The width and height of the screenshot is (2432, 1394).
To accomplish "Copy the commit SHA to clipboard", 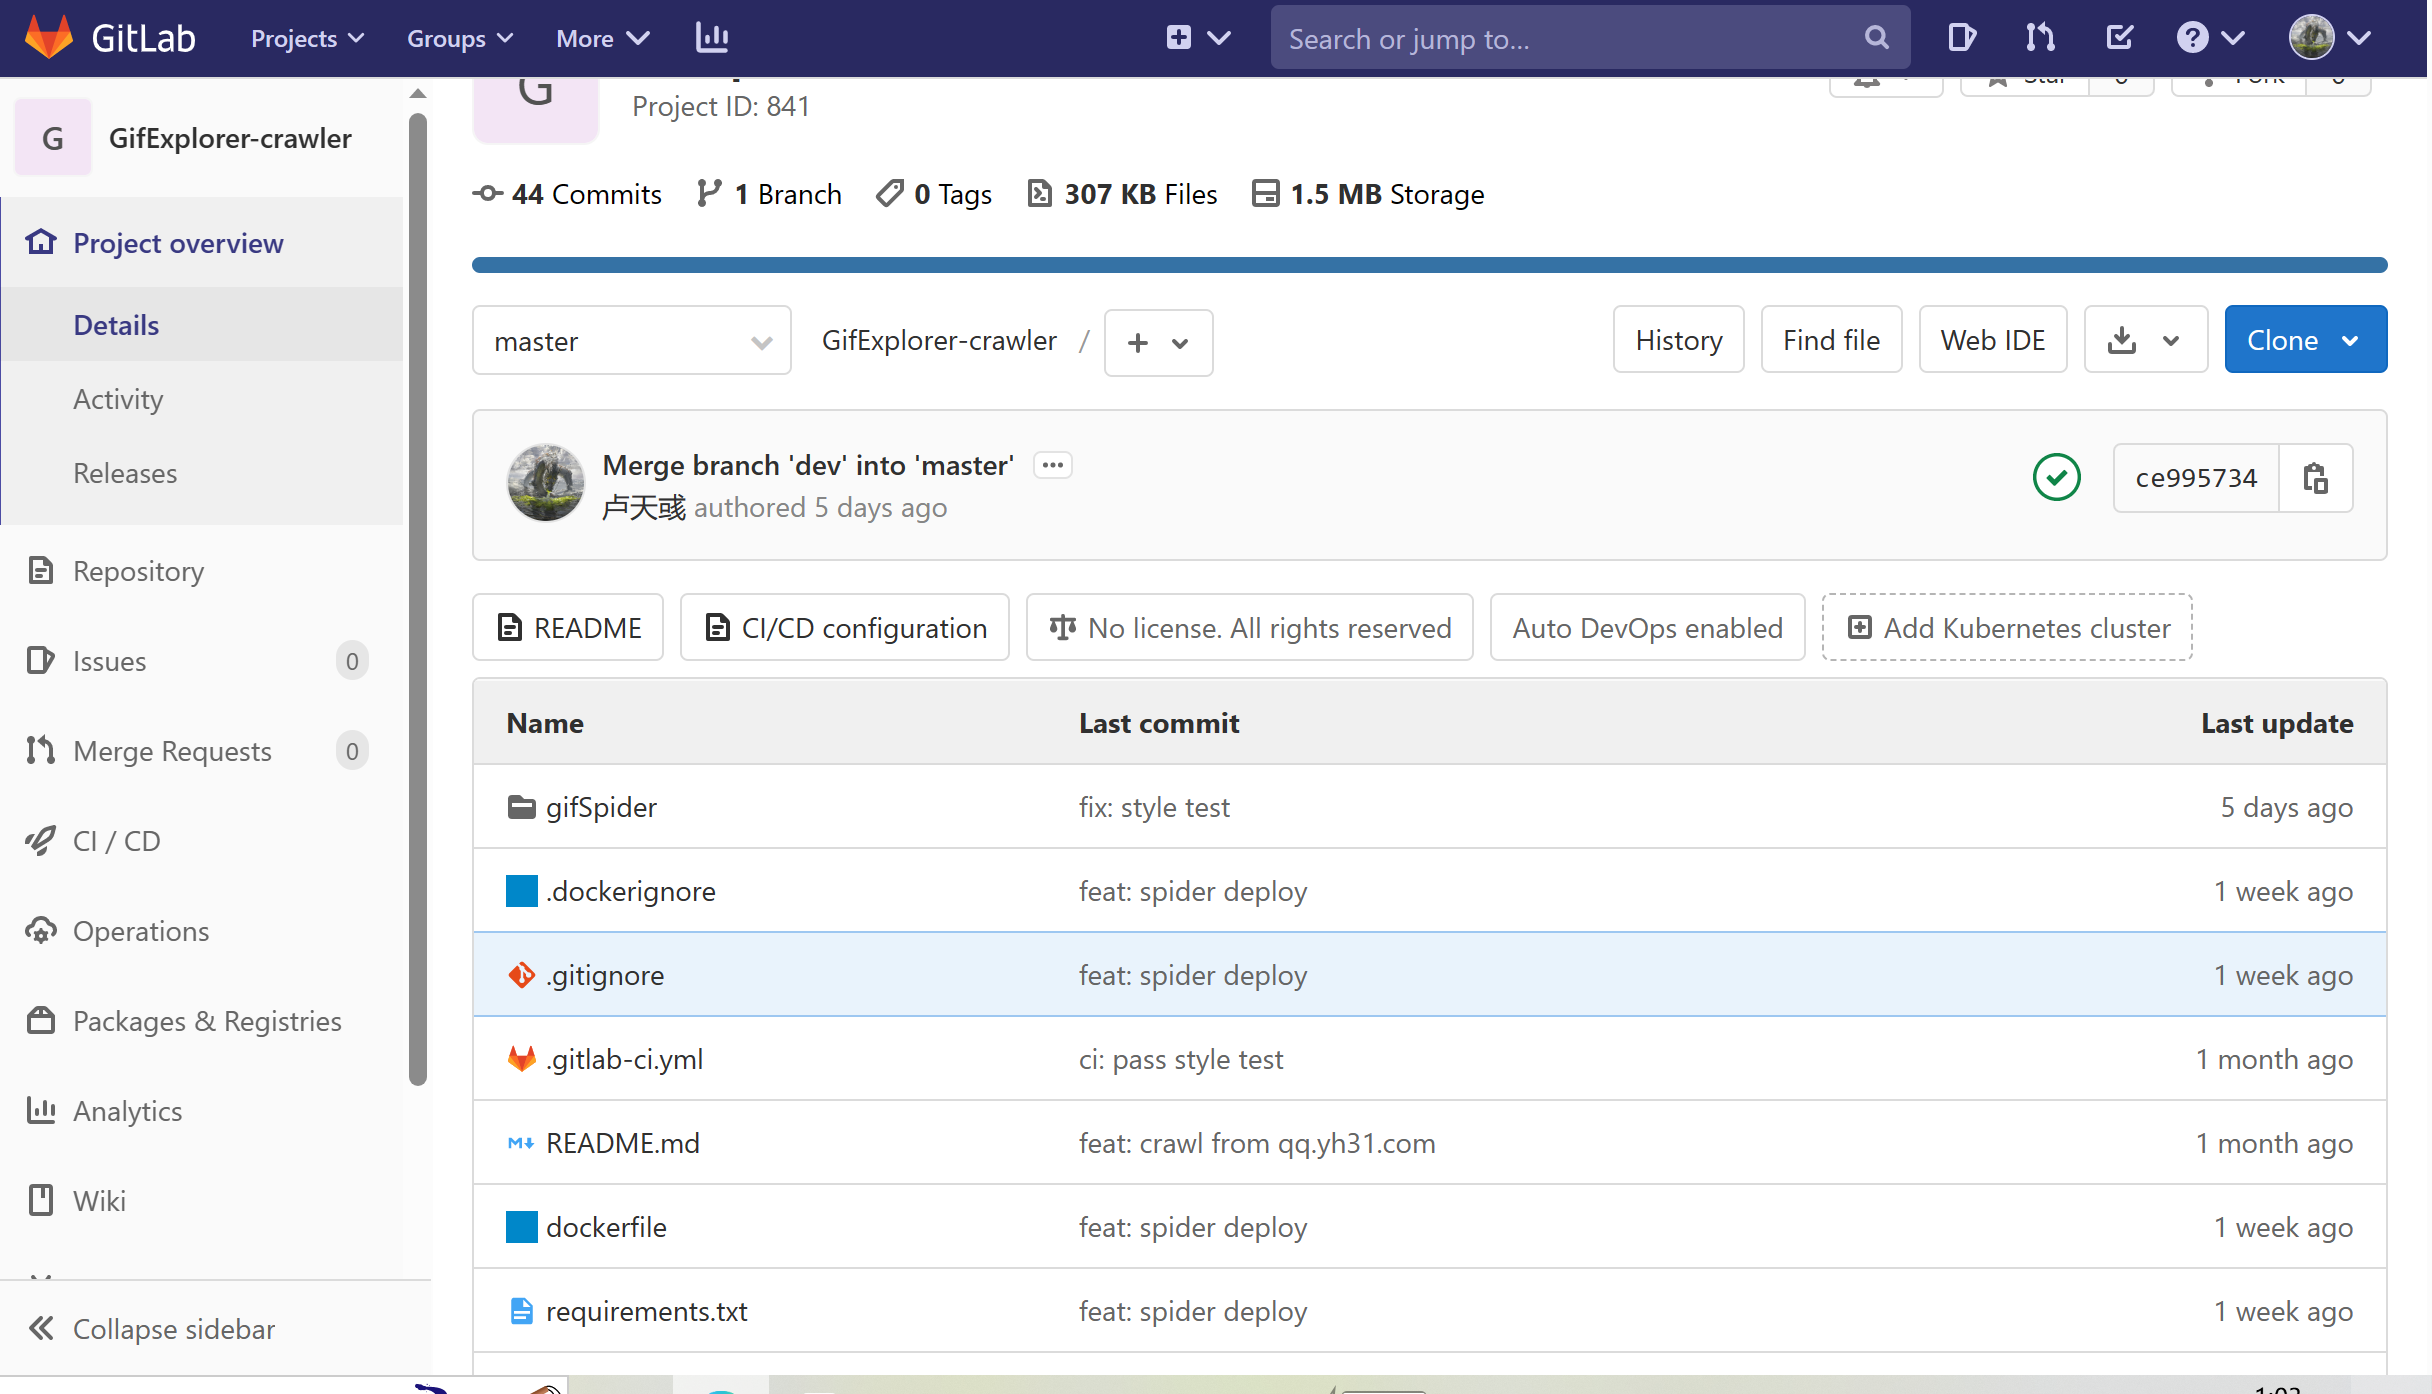I will tap(2316, 478).
